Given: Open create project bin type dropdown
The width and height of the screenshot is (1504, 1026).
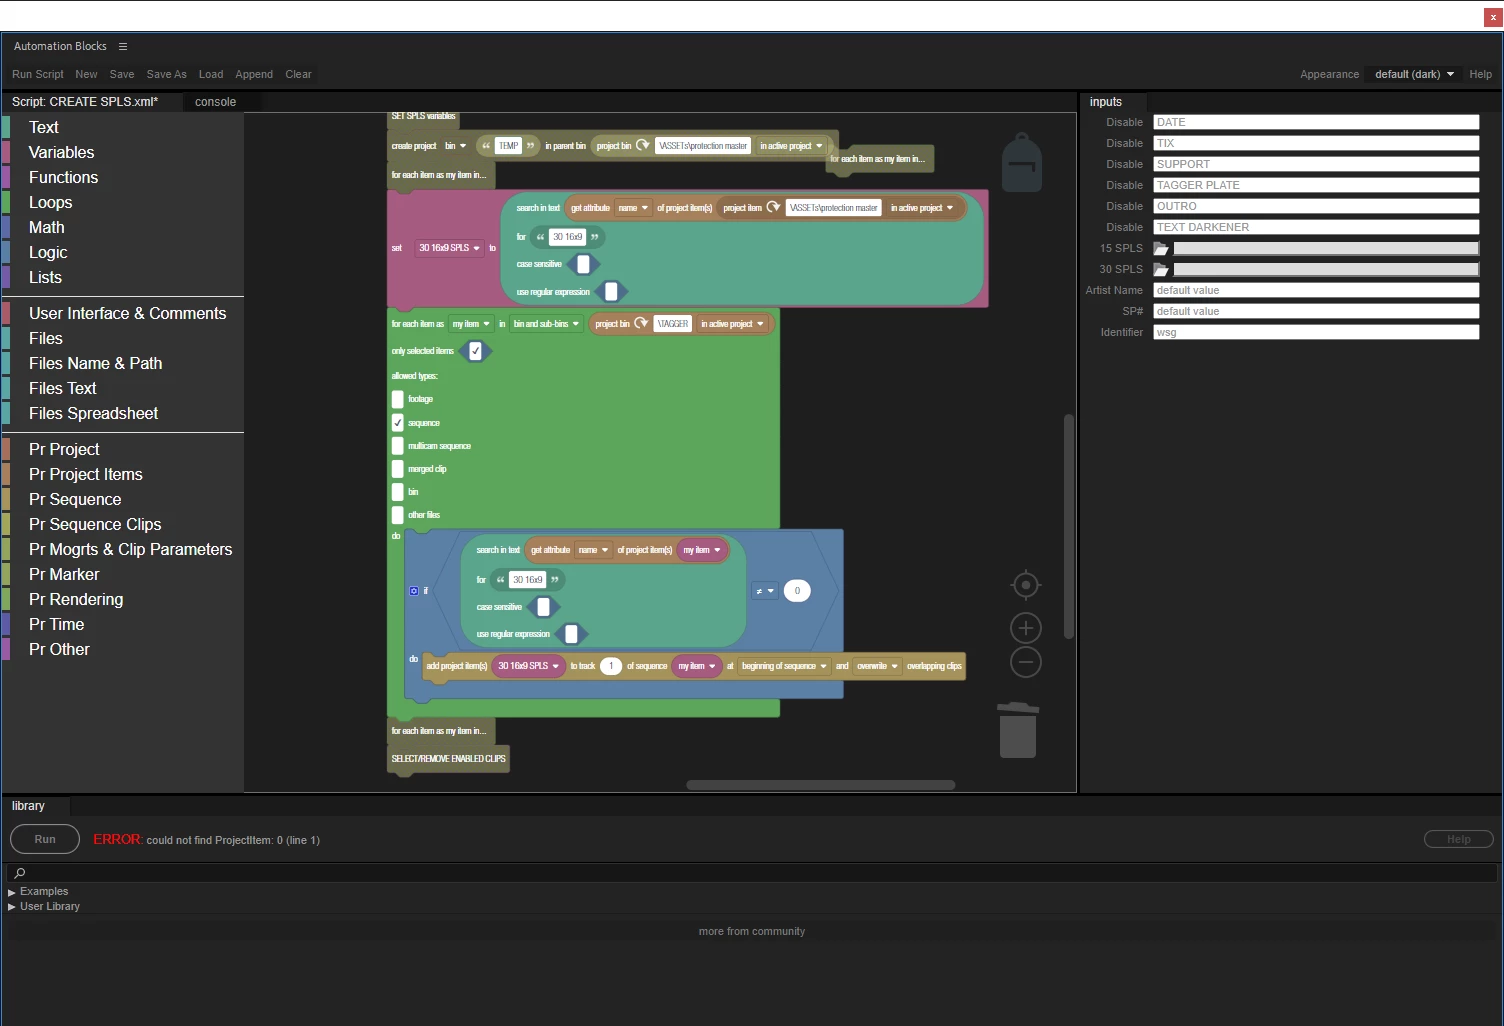Looking at the screenshot, I should 455,146.
